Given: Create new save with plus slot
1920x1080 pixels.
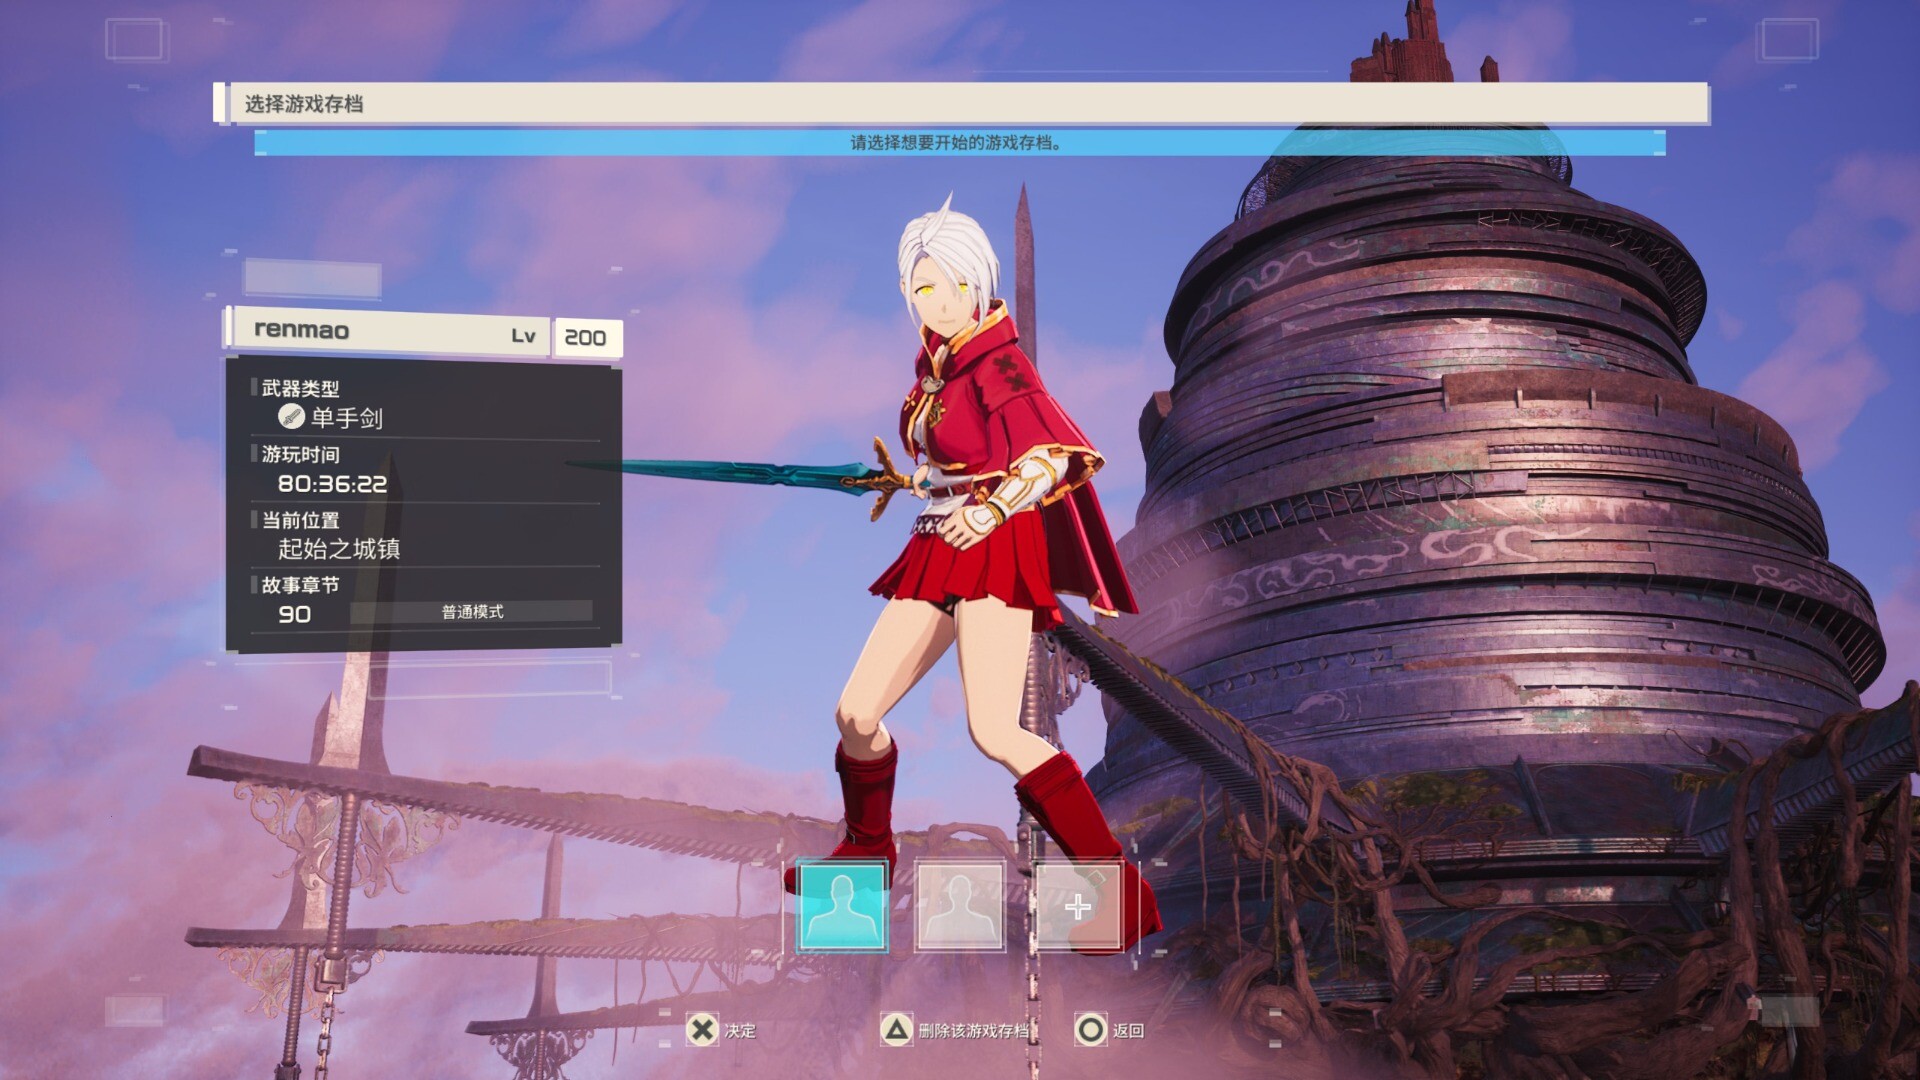Looking at the screenshot, I should 1077,906.
